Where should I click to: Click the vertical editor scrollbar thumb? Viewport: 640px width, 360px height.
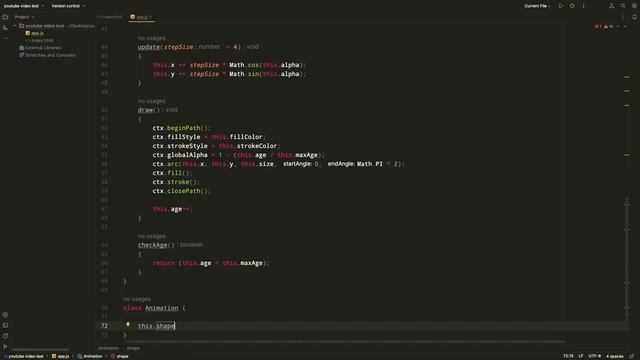[x=627, y=259]
